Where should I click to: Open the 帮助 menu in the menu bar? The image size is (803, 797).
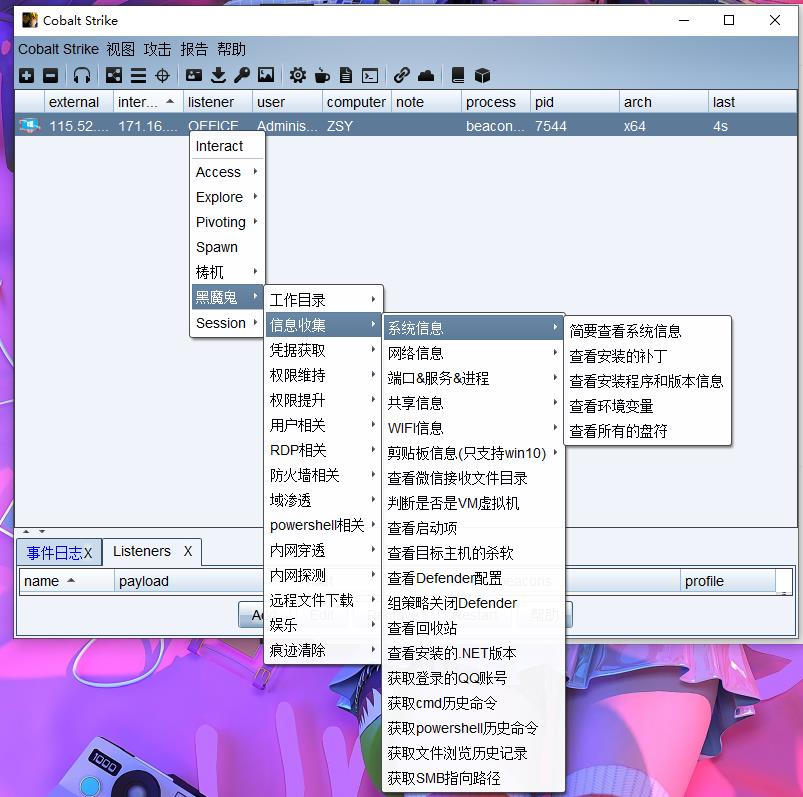pyautogui.click(x=231, y=49)
